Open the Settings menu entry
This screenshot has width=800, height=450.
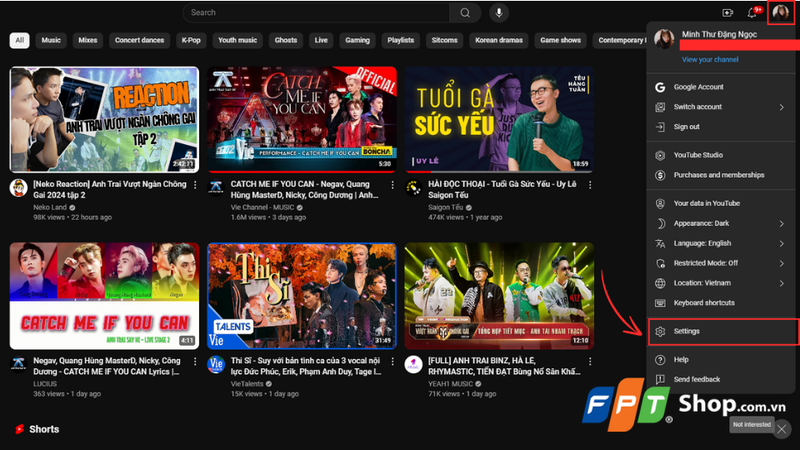(721, 332)
